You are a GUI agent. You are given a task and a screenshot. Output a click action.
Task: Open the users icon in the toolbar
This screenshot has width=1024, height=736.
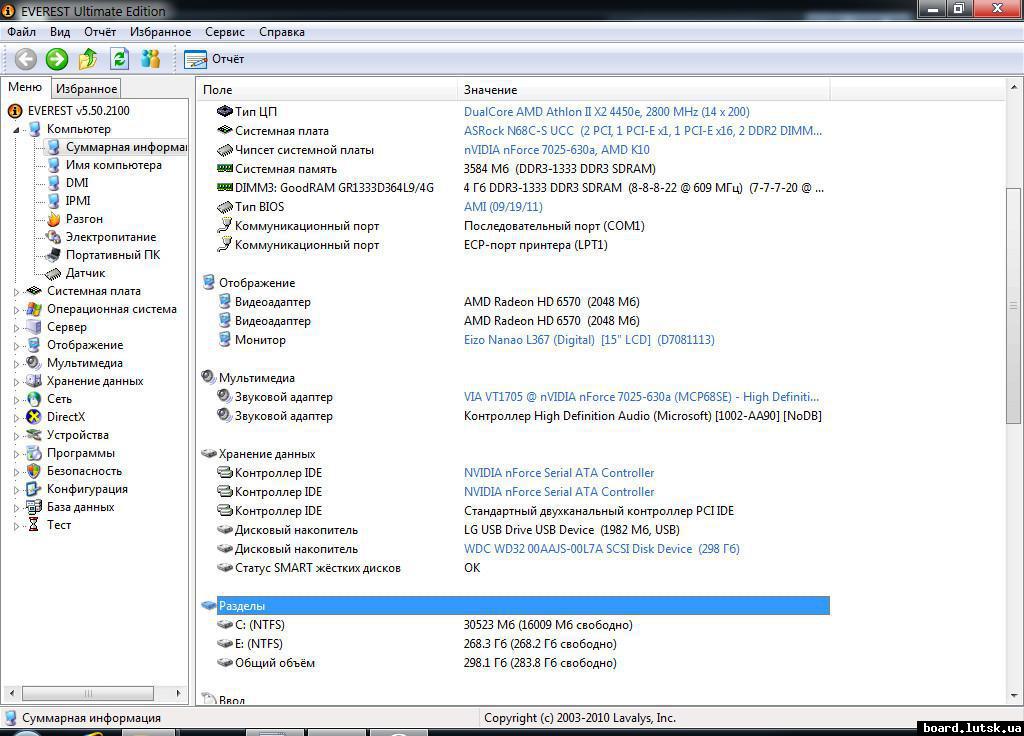(151, 59)
